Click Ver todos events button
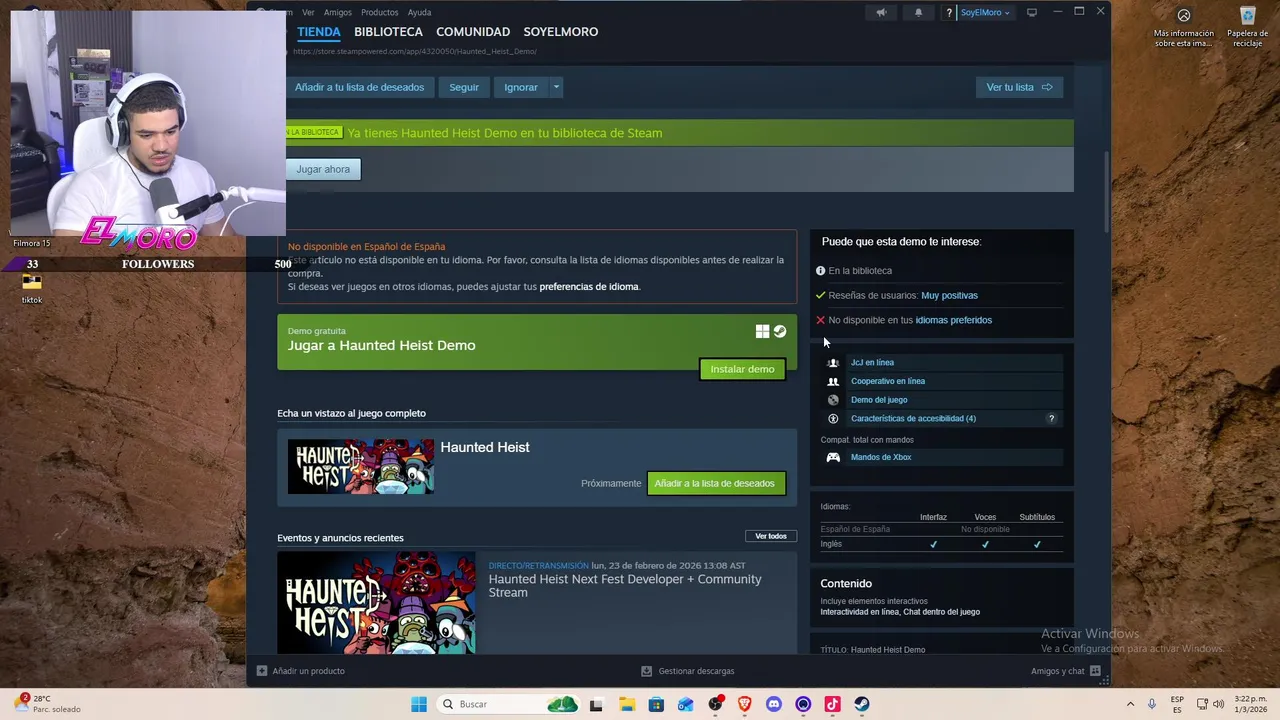1280x720 pixels. 771,536
